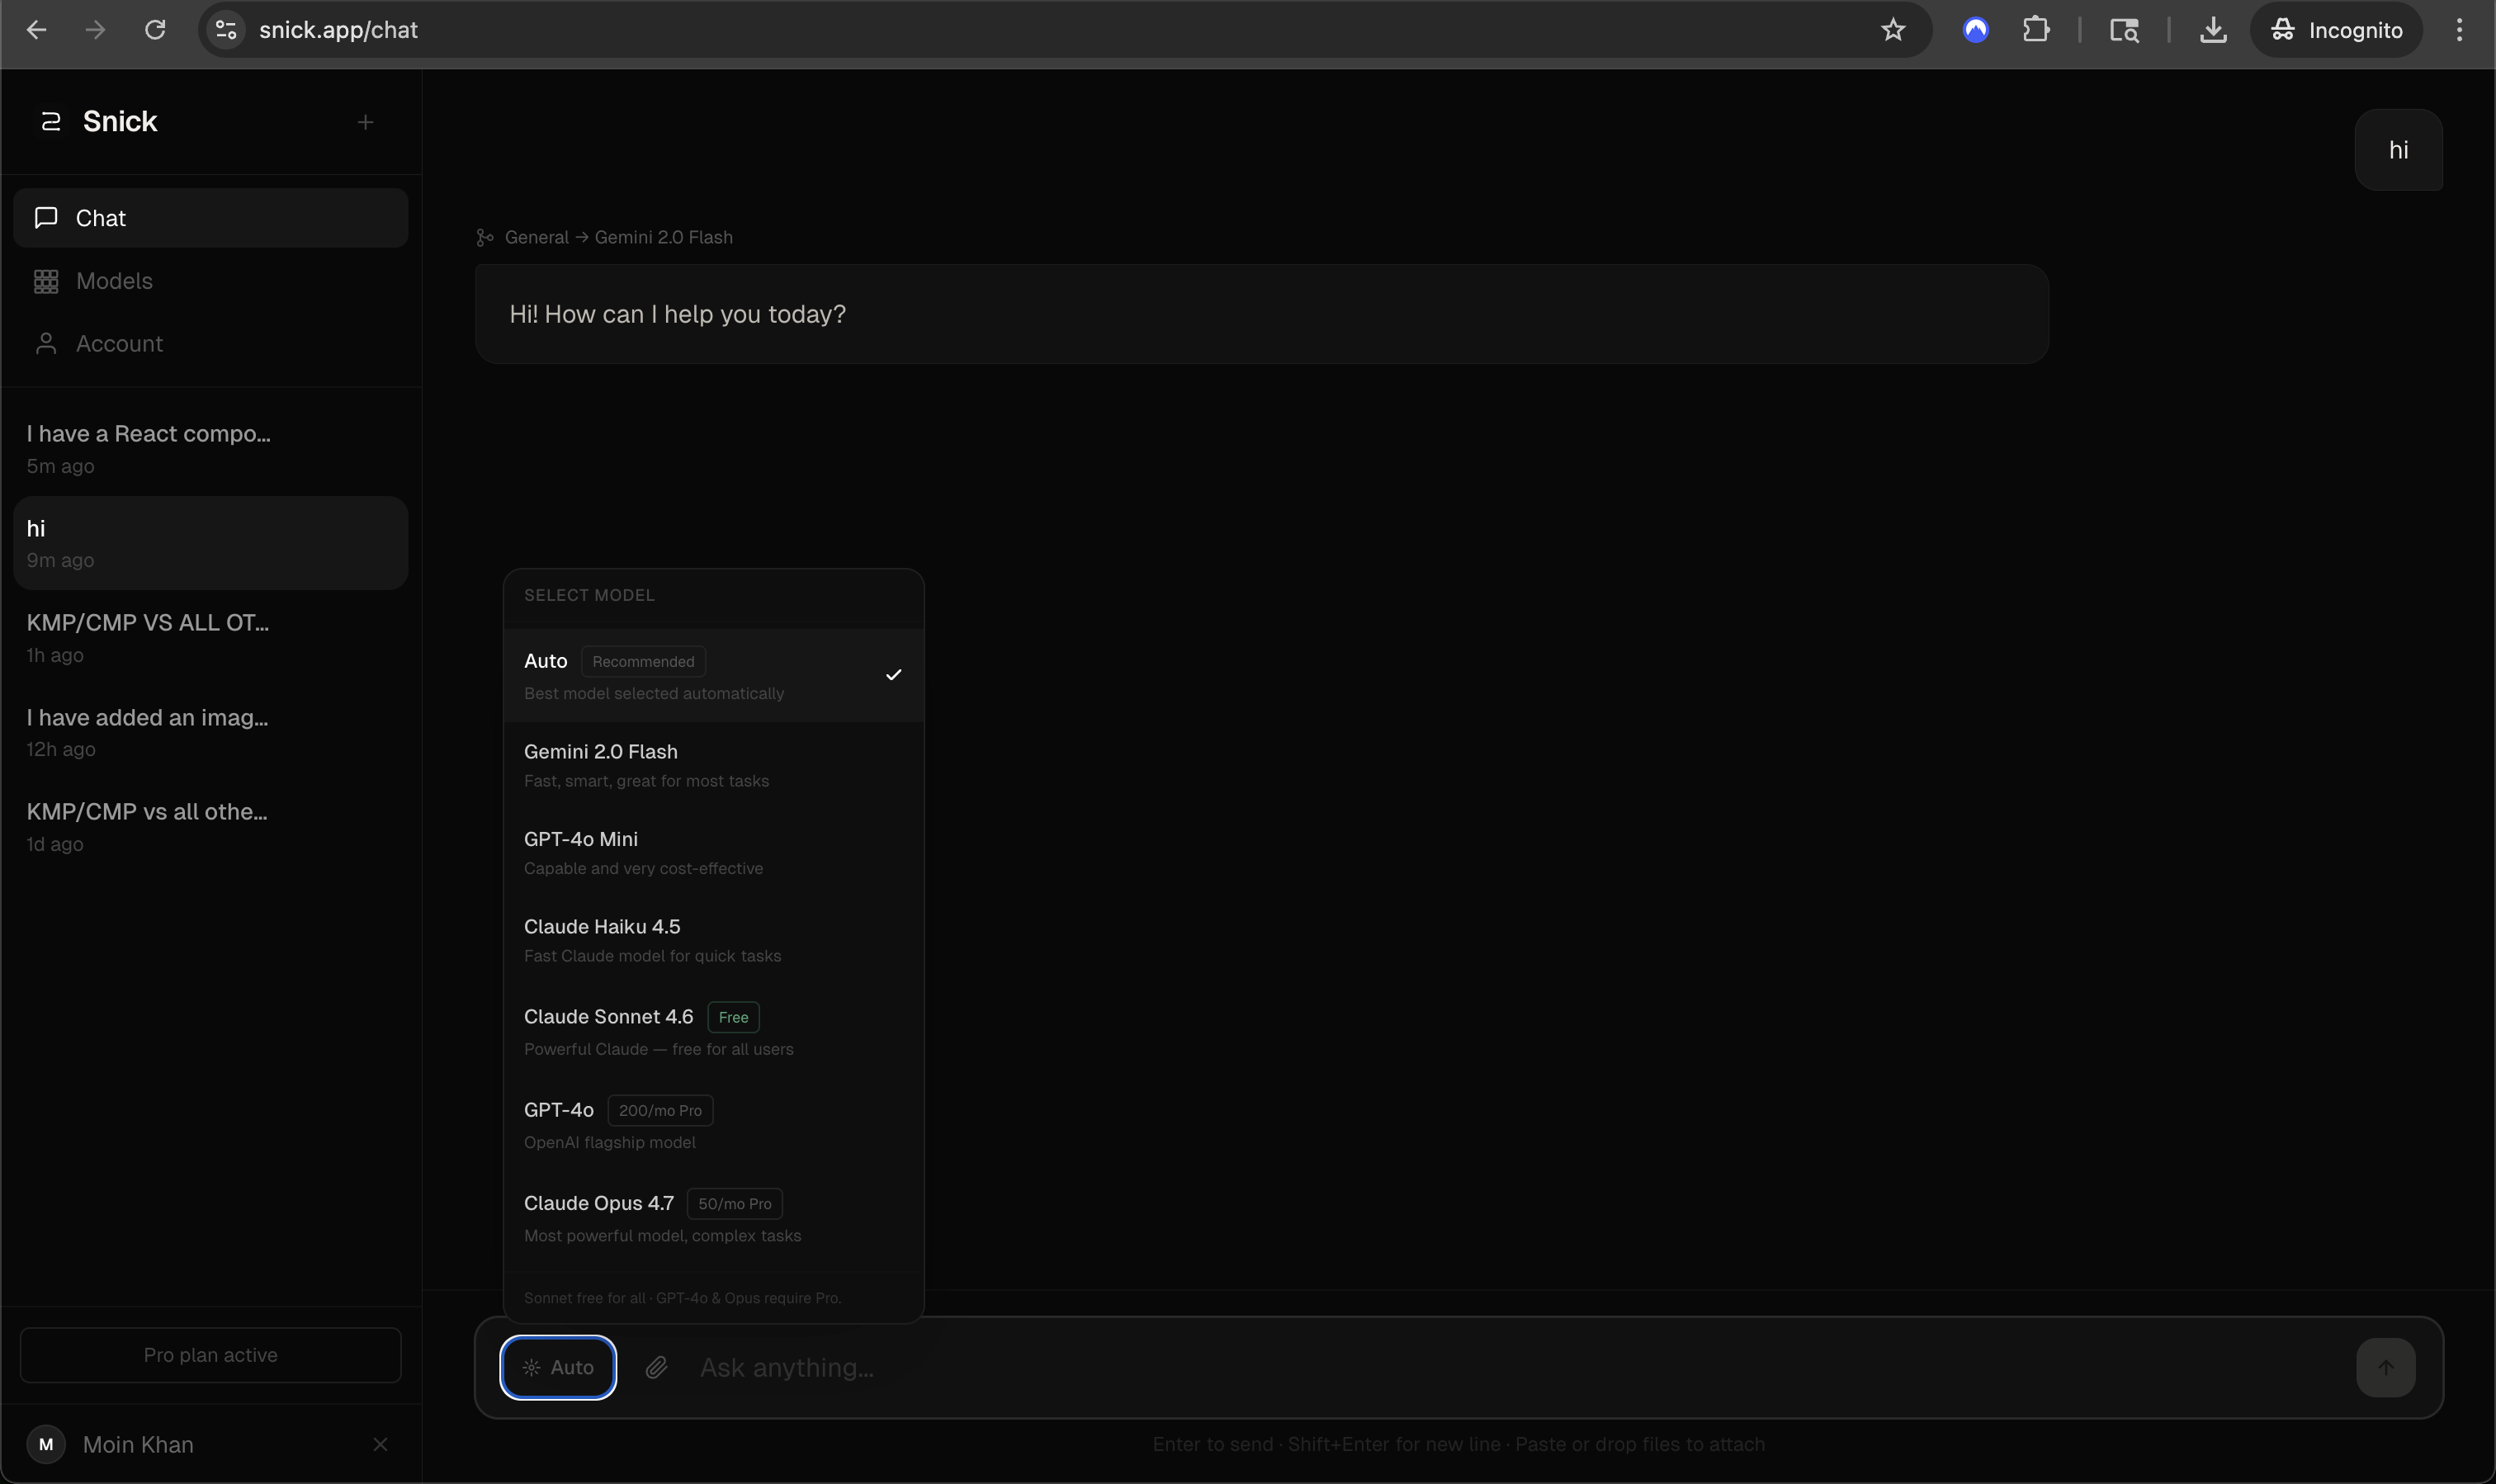This screenshot has height=1484, width=2496.
Task: Click the 'hi' user message bubble
Action: point(2398,150)
